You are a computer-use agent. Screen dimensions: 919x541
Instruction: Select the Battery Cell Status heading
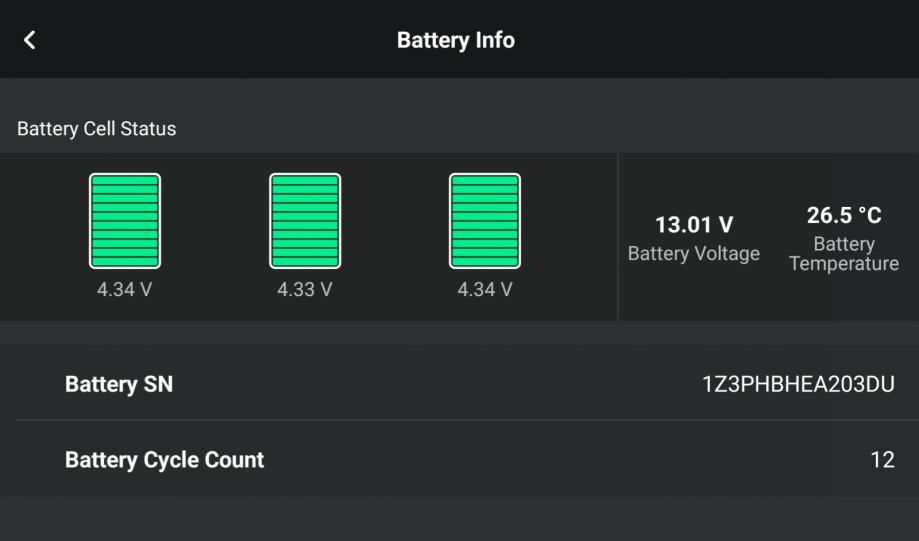coord(97,129)
